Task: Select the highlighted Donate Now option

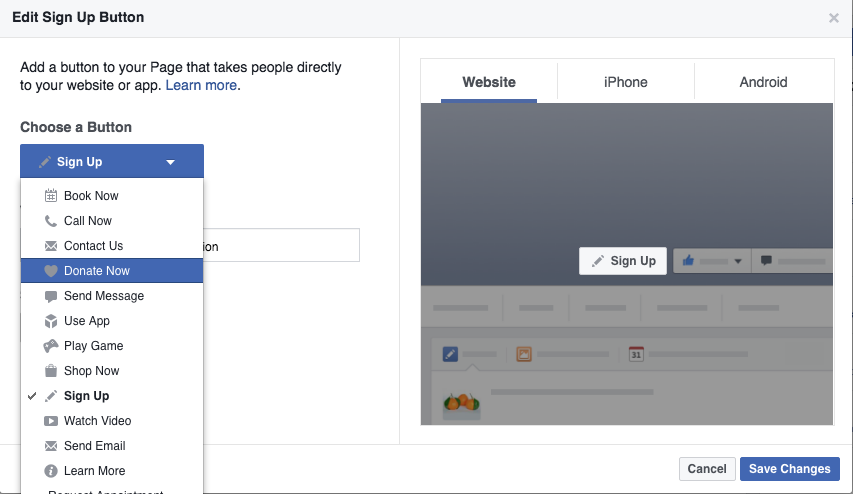Action: coord(112,271)
